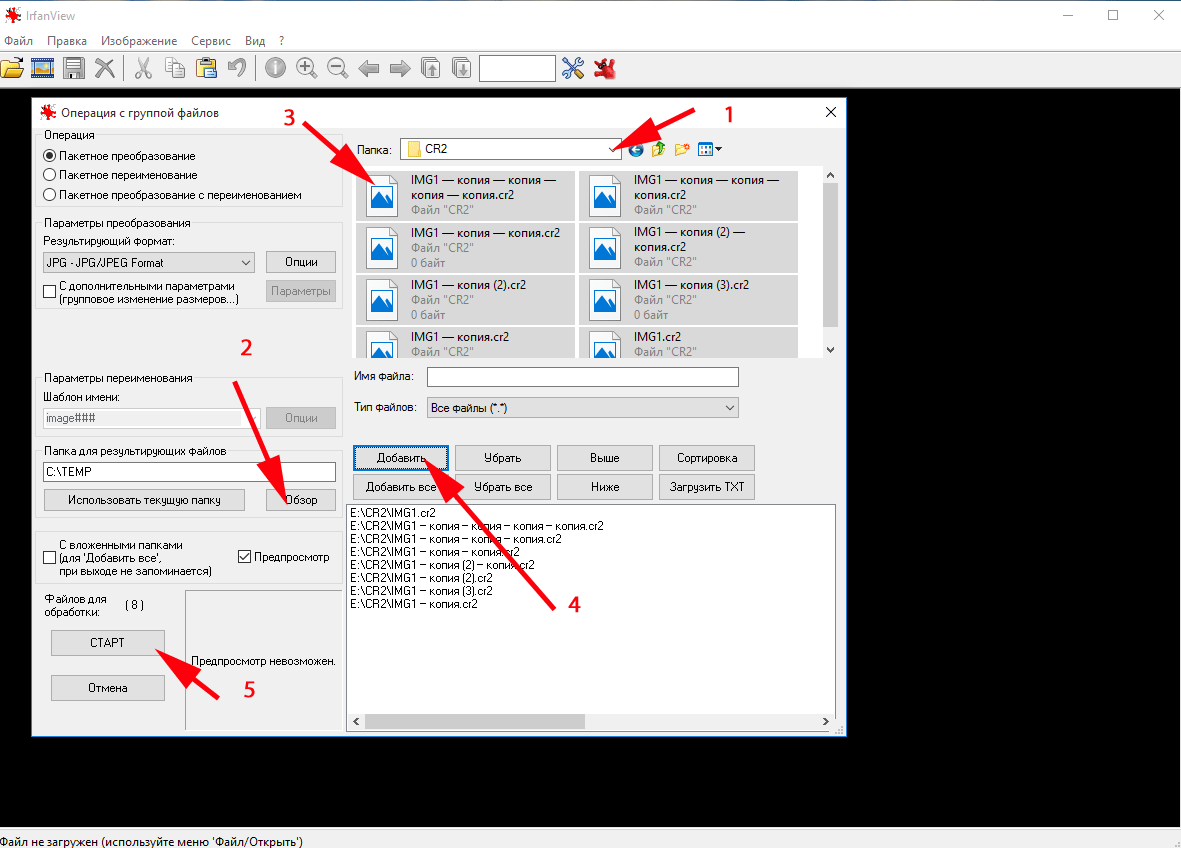The height and width of the screenshot is (848, 1181).
Task: Open IrfanView properties with the wrench icon
Action: click(572, 68)
